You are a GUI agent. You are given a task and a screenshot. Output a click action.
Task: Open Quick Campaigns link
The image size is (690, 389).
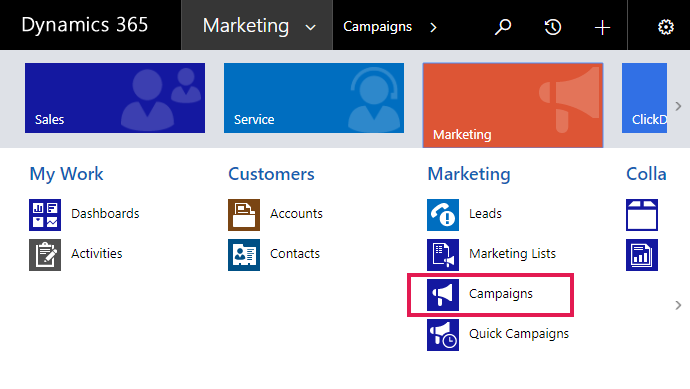(519, 334)
